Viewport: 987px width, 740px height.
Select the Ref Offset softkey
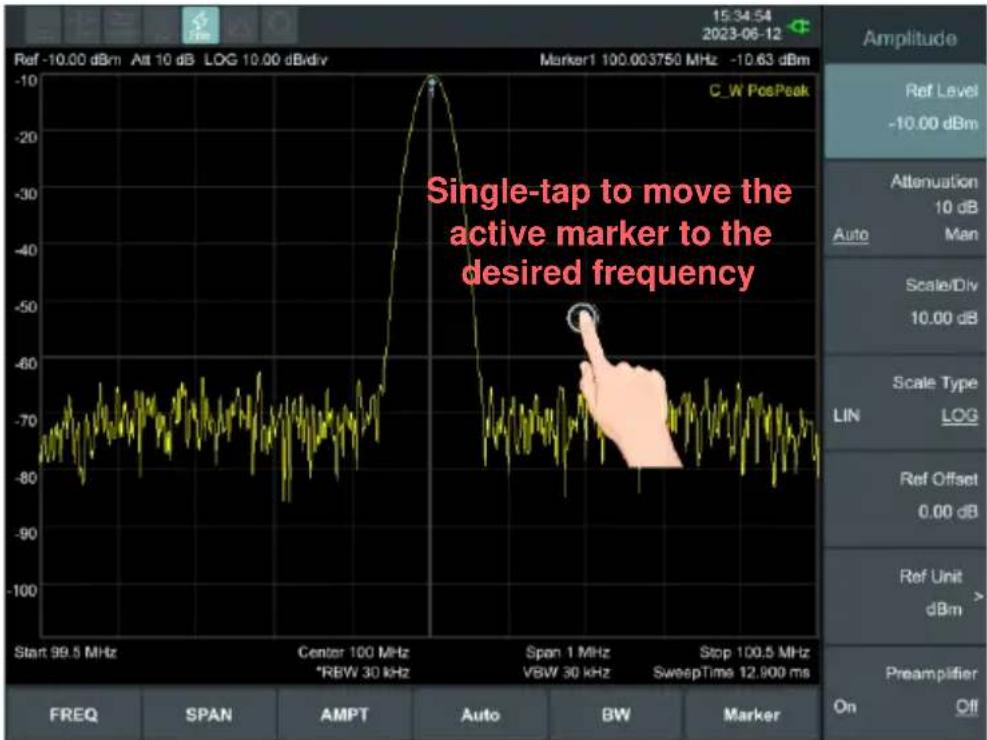905,498
